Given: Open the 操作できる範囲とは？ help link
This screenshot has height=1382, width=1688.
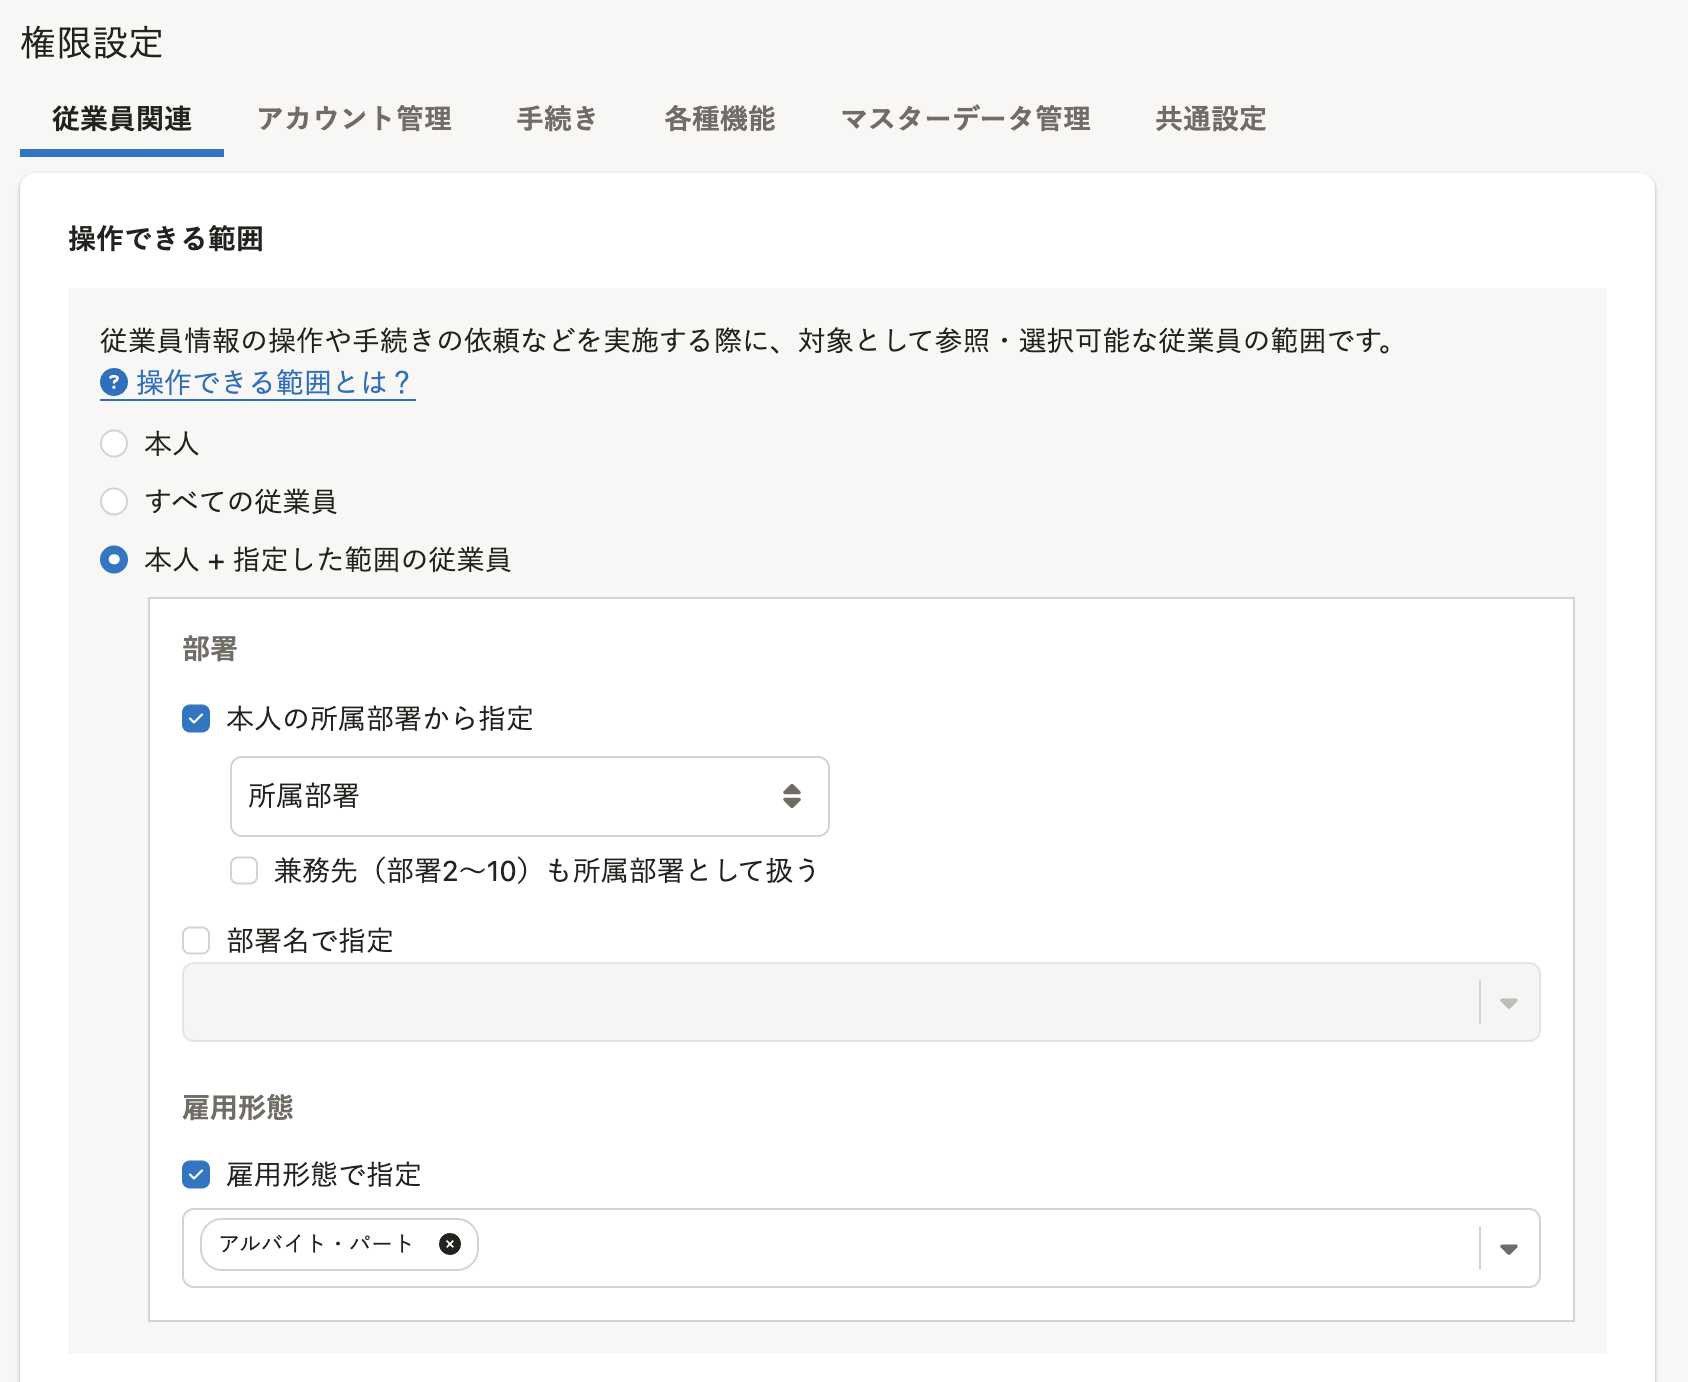Looking at the screenshot, I should point(258,382).
